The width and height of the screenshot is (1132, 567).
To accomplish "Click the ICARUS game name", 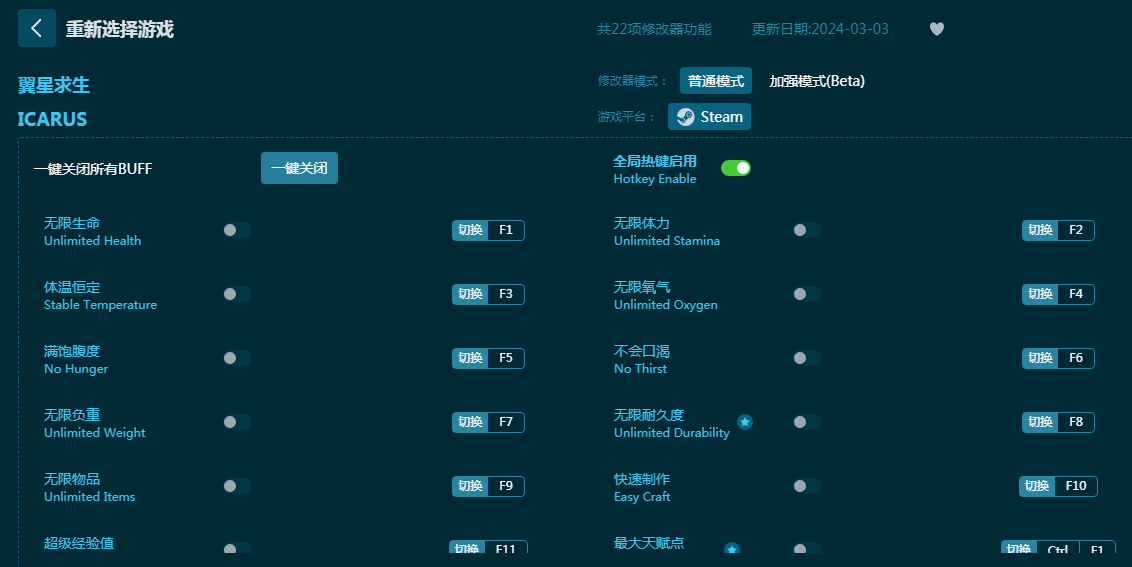I will click(x=52, y=119).
